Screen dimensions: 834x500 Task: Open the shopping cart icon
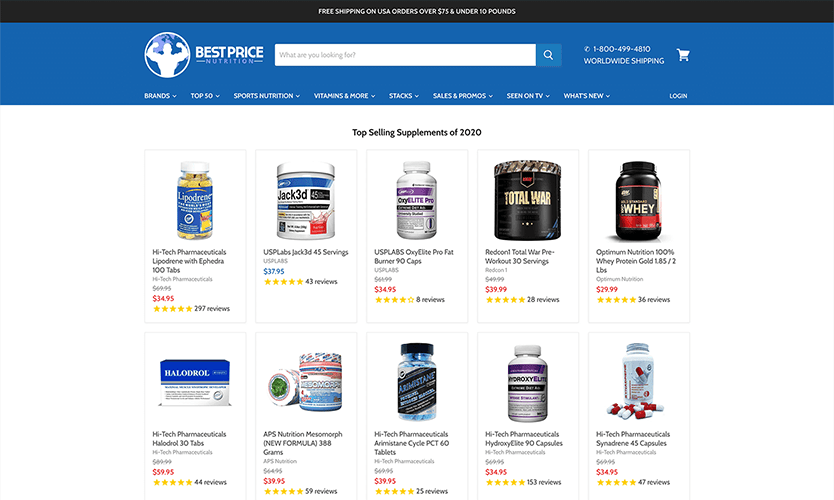[683, 55]
